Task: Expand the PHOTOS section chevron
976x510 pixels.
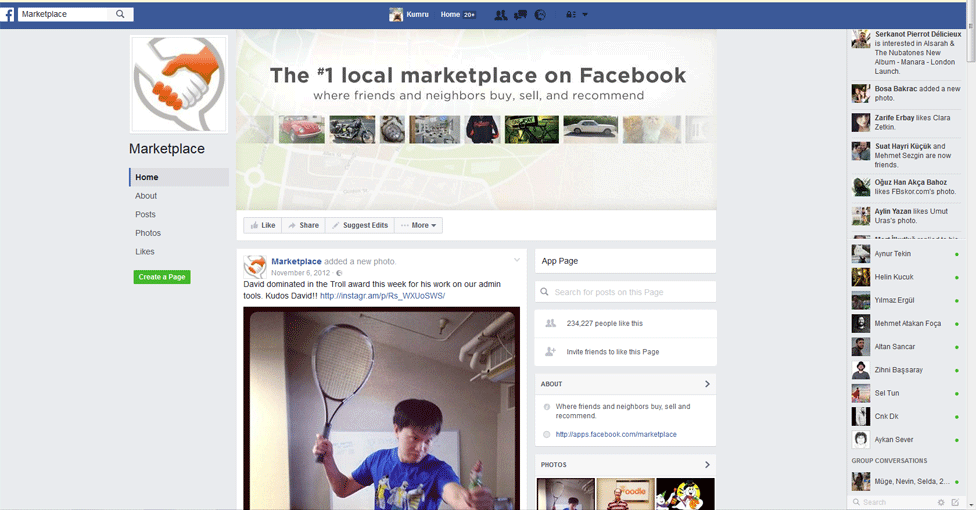Action: (707, 465)
